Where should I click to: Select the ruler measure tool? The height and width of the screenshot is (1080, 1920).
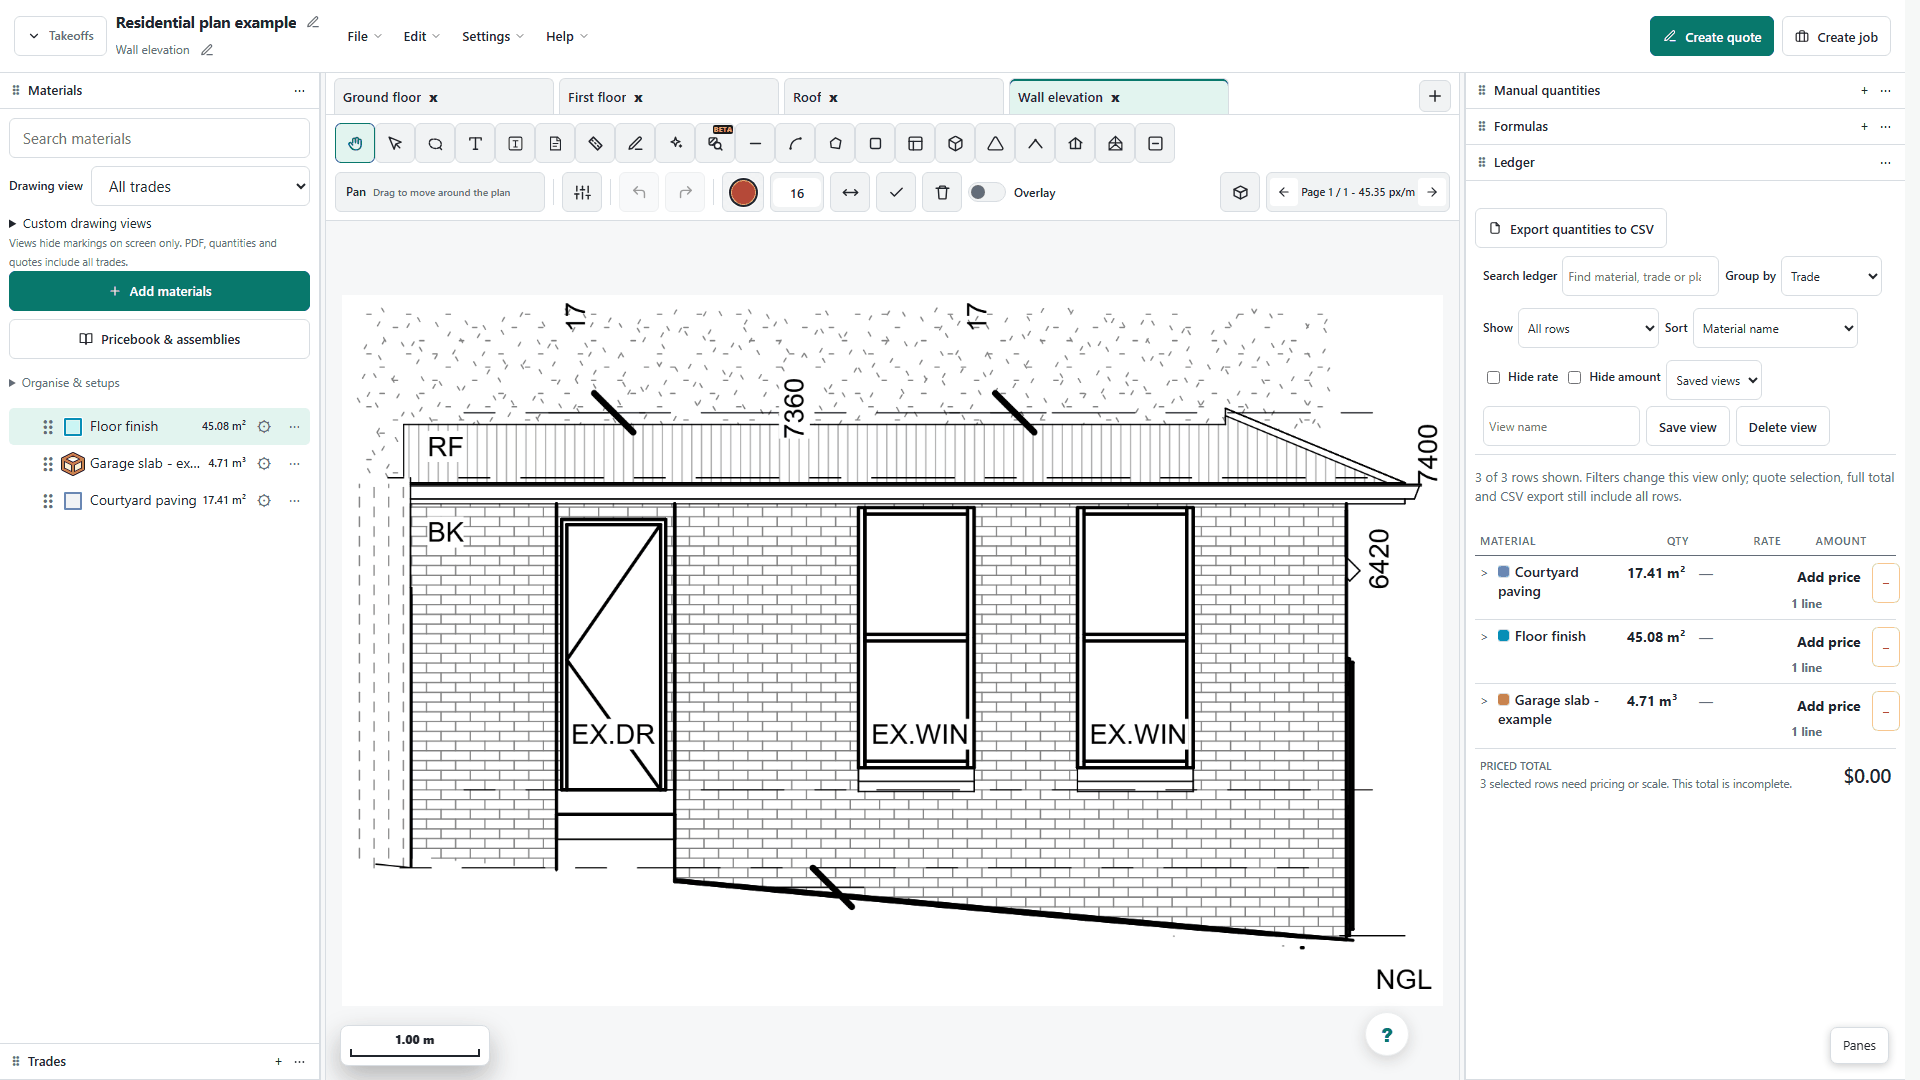(595, 144)
